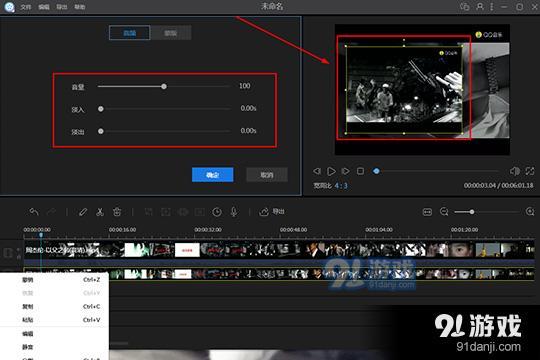
Task: Switch to the grey right settings tab
Action: (x=171, y=33)
